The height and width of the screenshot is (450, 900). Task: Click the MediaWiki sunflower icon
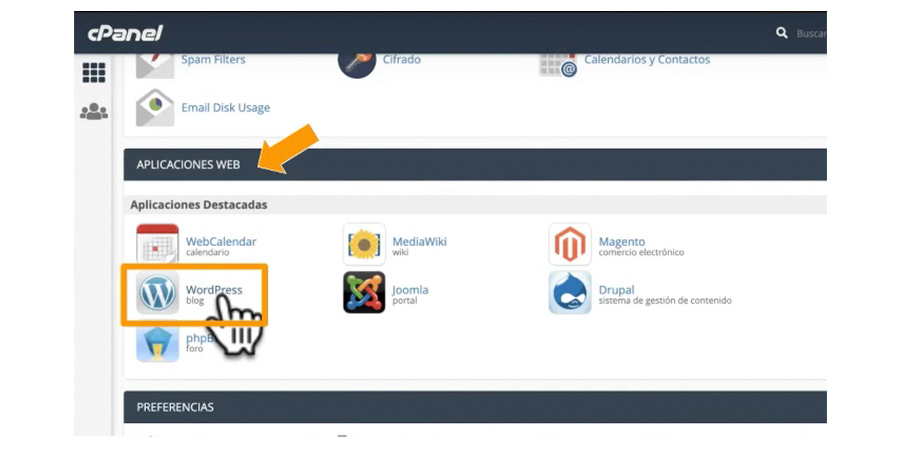coord(364,244)
